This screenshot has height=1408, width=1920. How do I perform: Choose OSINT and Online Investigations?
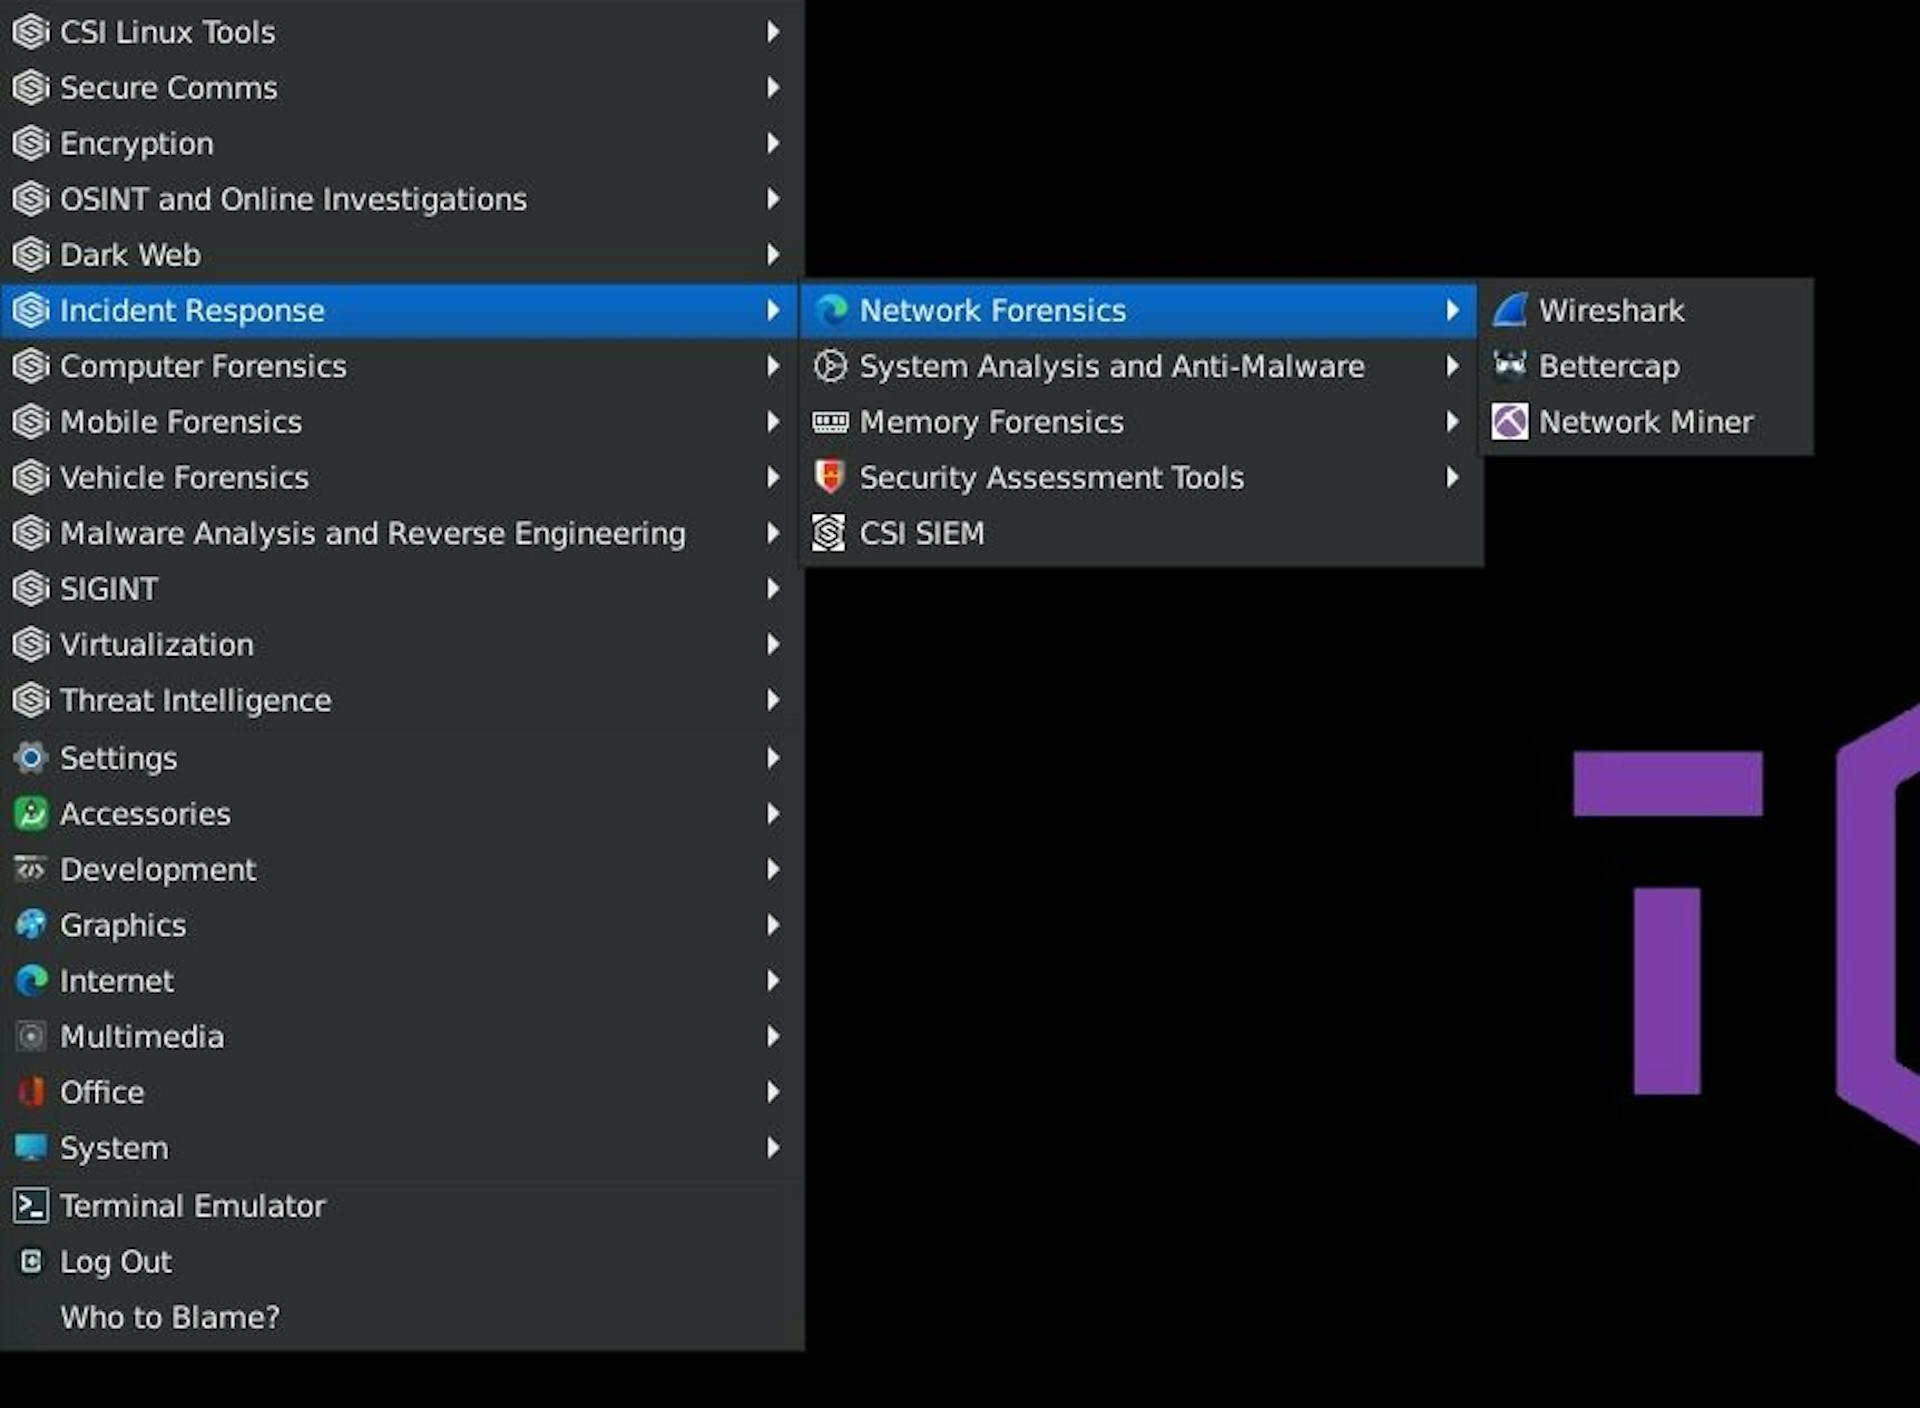(x=294, y=199)
